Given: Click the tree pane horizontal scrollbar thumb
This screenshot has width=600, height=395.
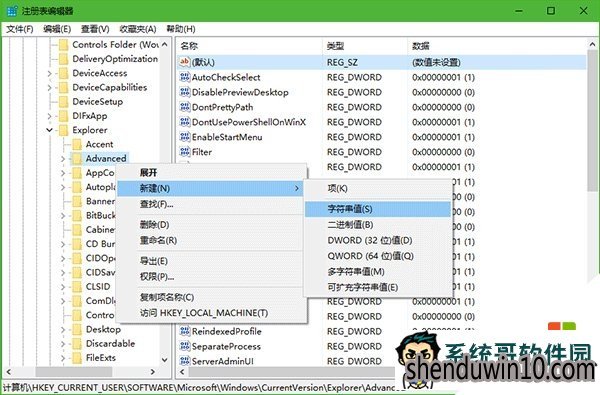Looking at the screenshot, I should coord(74,372).
